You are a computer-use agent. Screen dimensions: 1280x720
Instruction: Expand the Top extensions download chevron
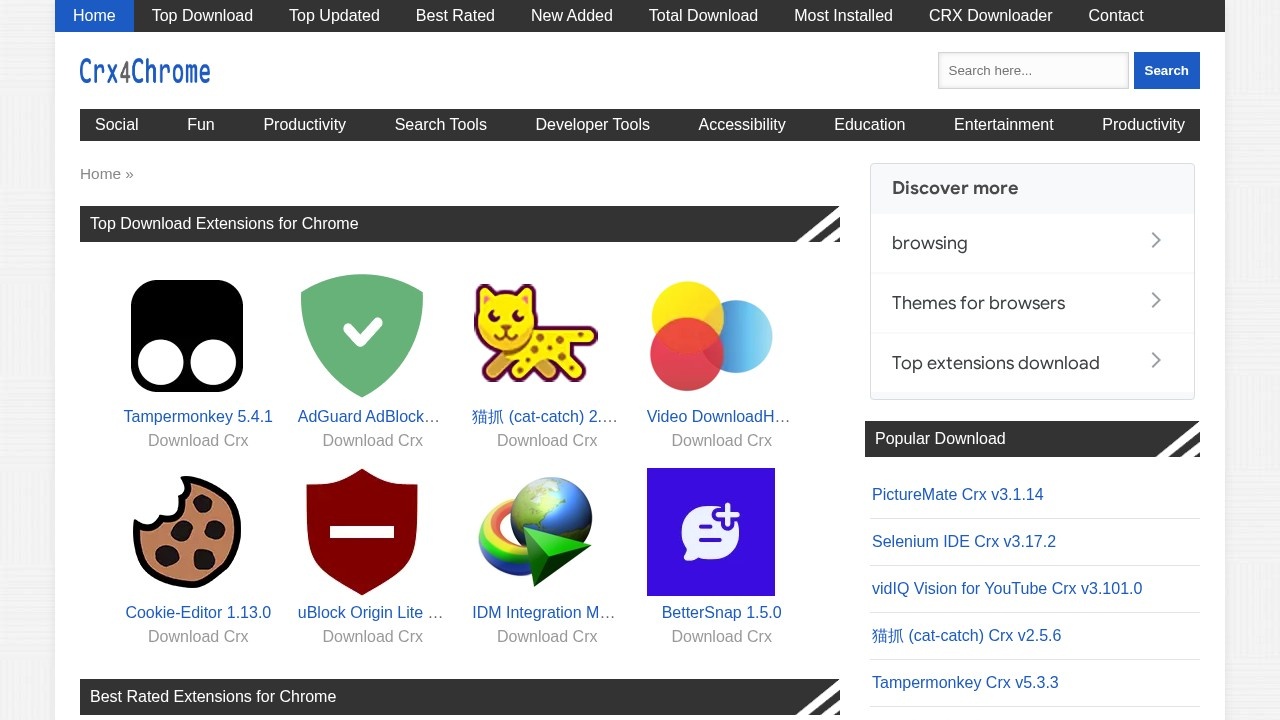point(1156,361)
